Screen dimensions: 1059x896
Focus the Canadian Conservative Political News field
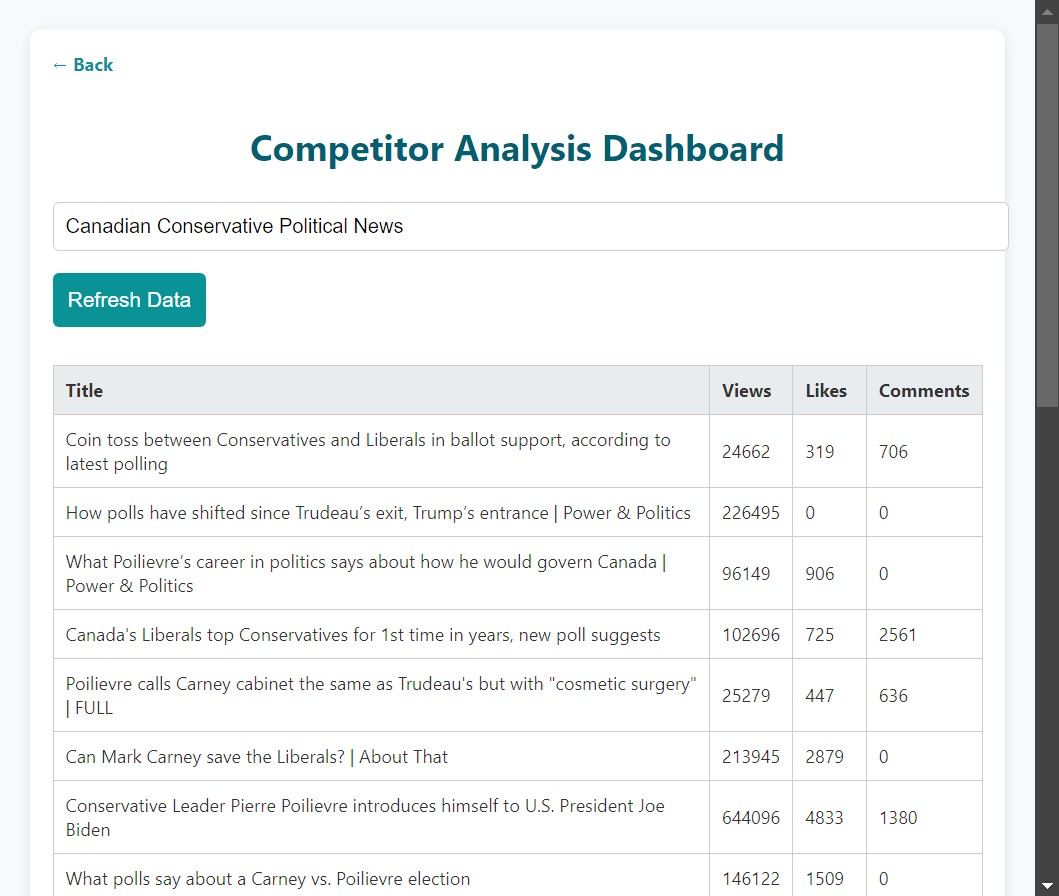[530, 226]
